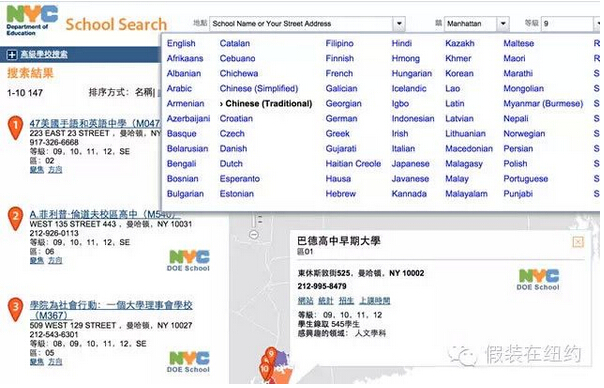Open the school name address dropdown arrow
604x388 pixels.
pos(399,24)
